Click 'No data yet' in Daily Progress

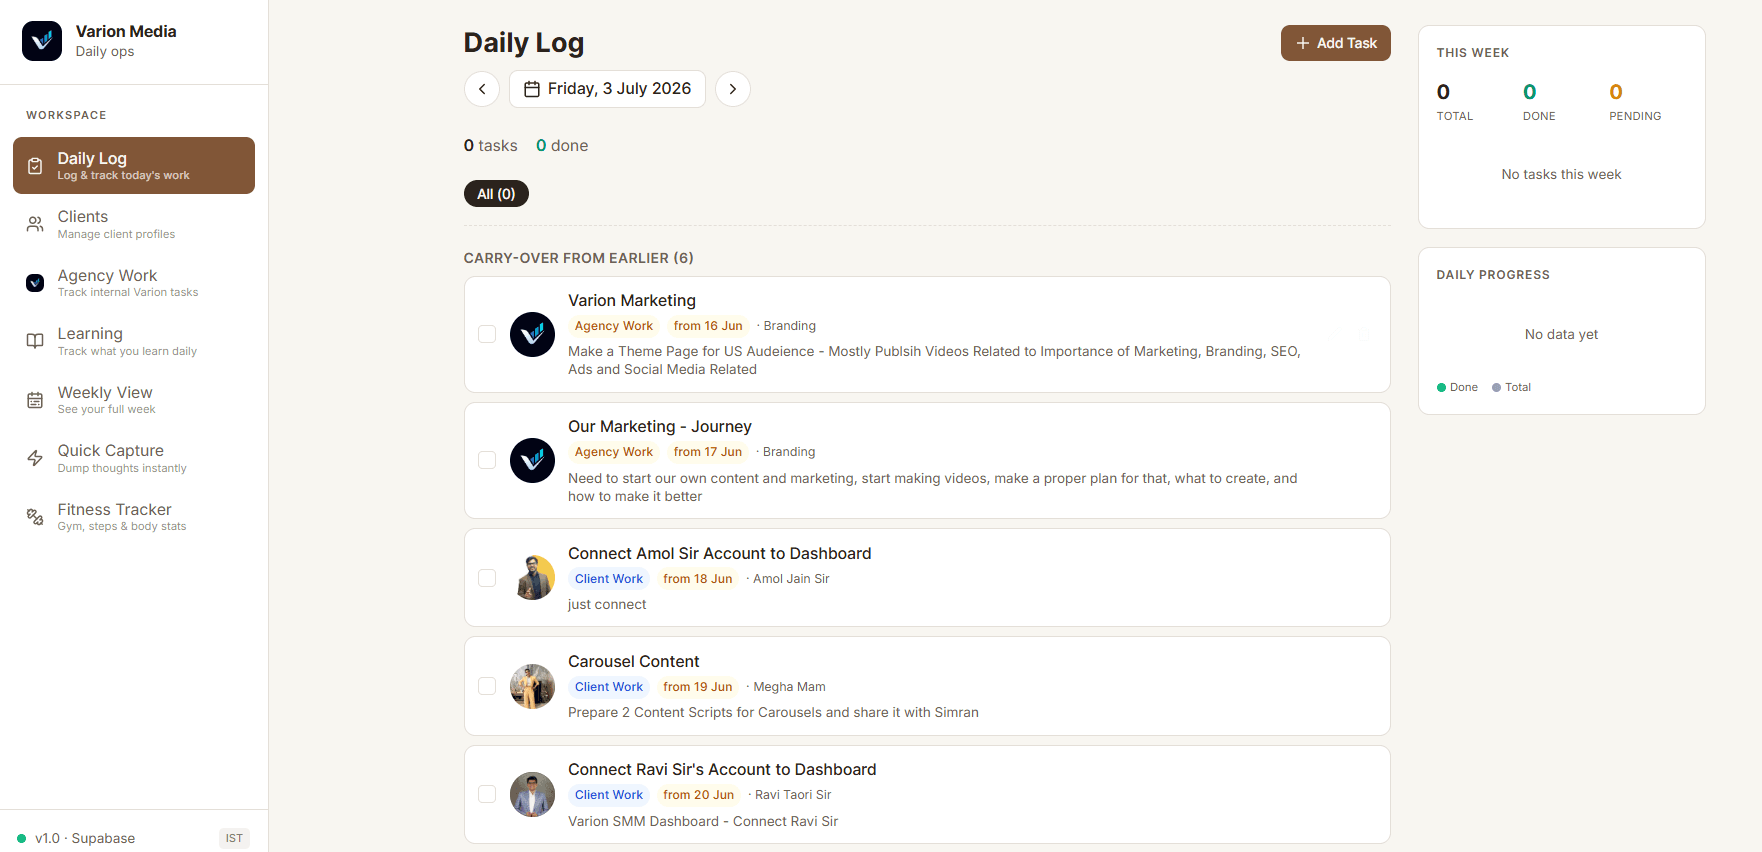pyautogui.click(x=1561, y=334)
